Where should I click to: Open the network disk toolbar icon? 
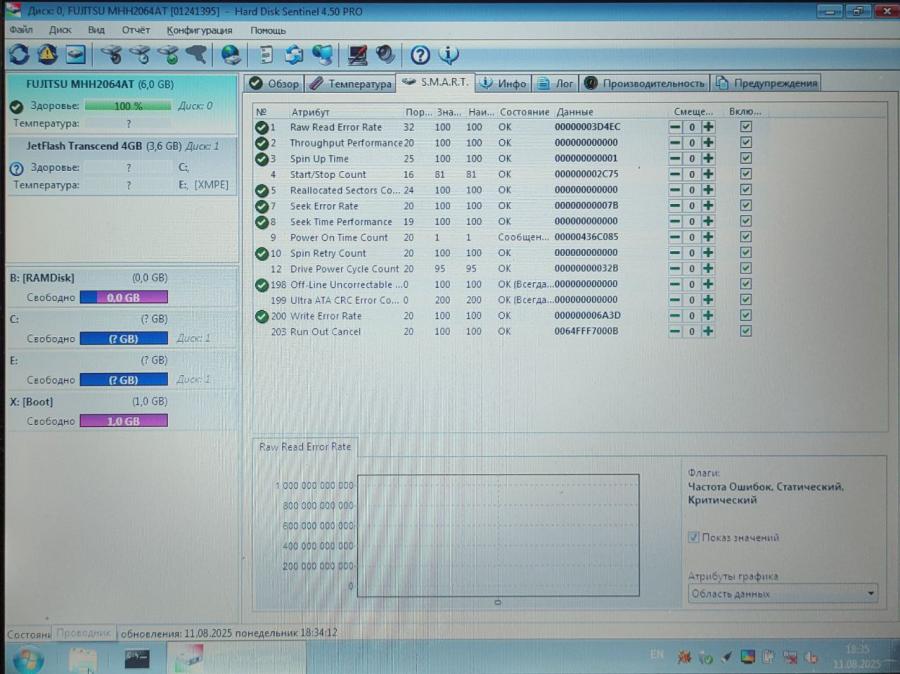click(230, 55)
